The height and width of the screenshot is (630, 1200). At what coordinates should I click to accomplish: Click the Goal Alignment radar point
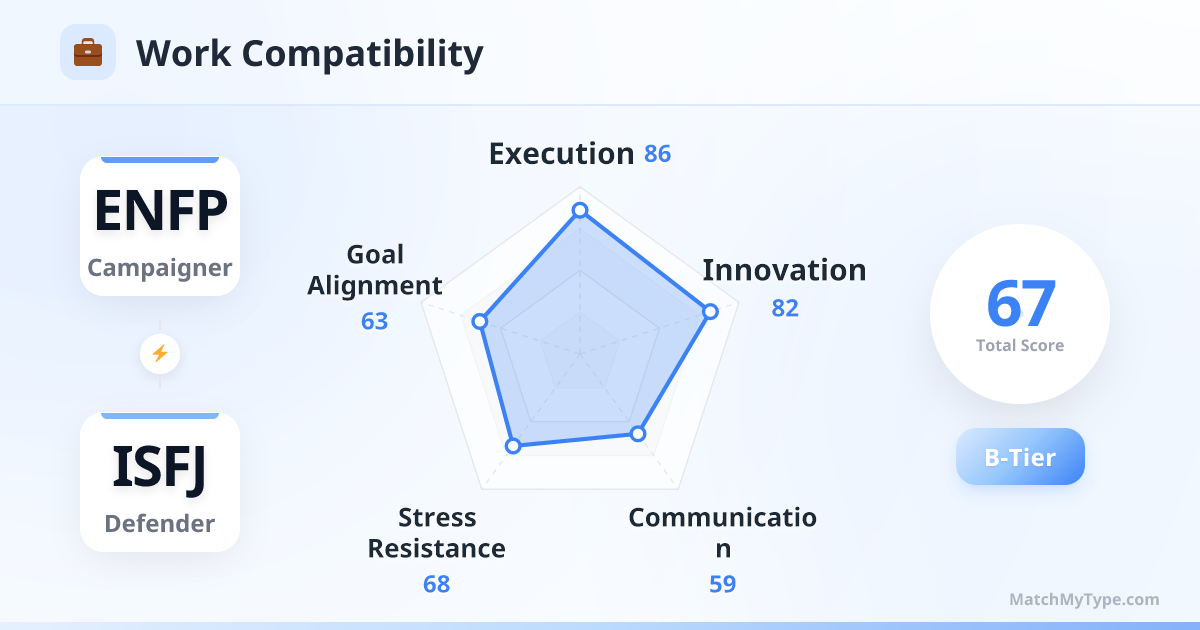click(x=480, y=321)
